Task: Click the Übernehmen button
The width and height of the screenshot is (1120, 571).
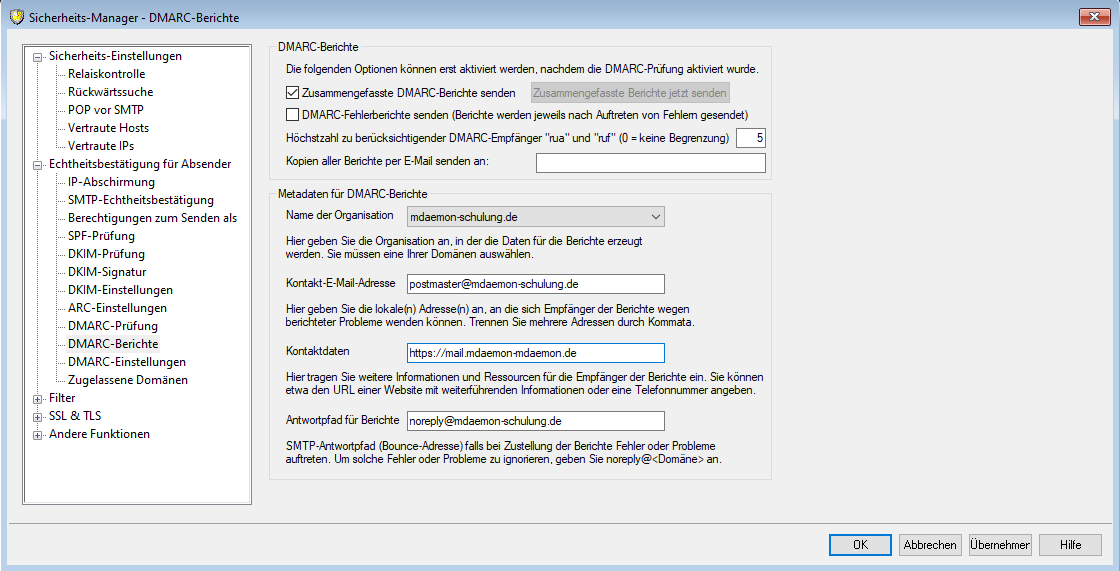Action: (1000, 545)
